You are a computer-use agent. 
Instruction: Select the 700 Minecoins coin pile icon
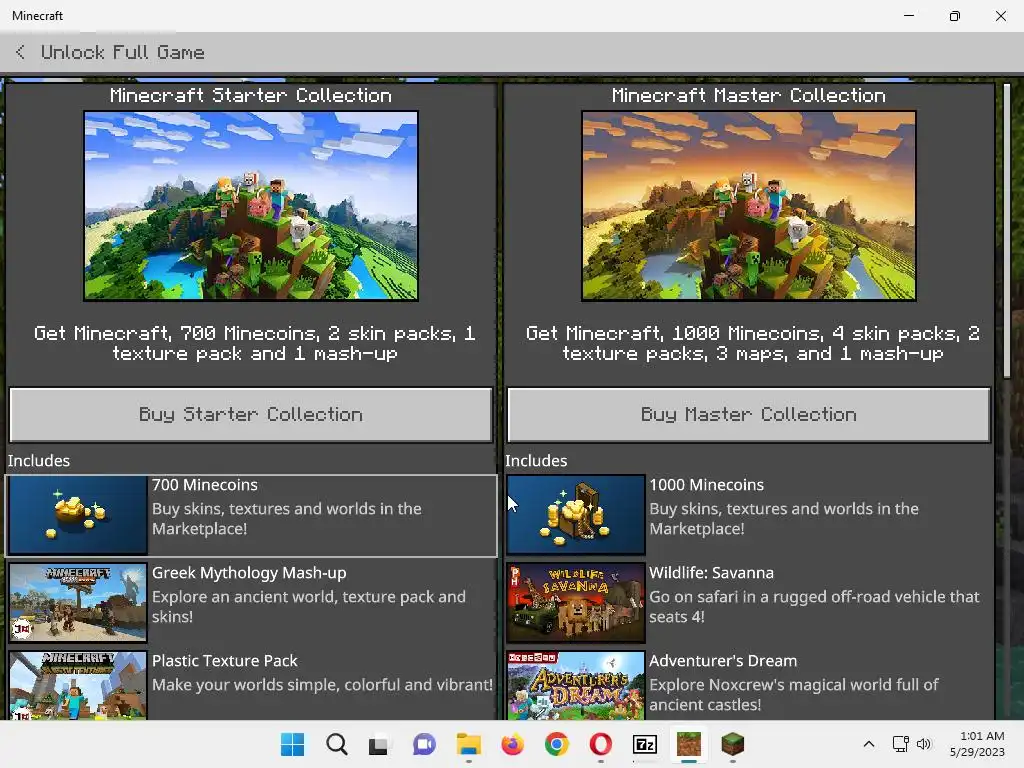click(78, 515)
